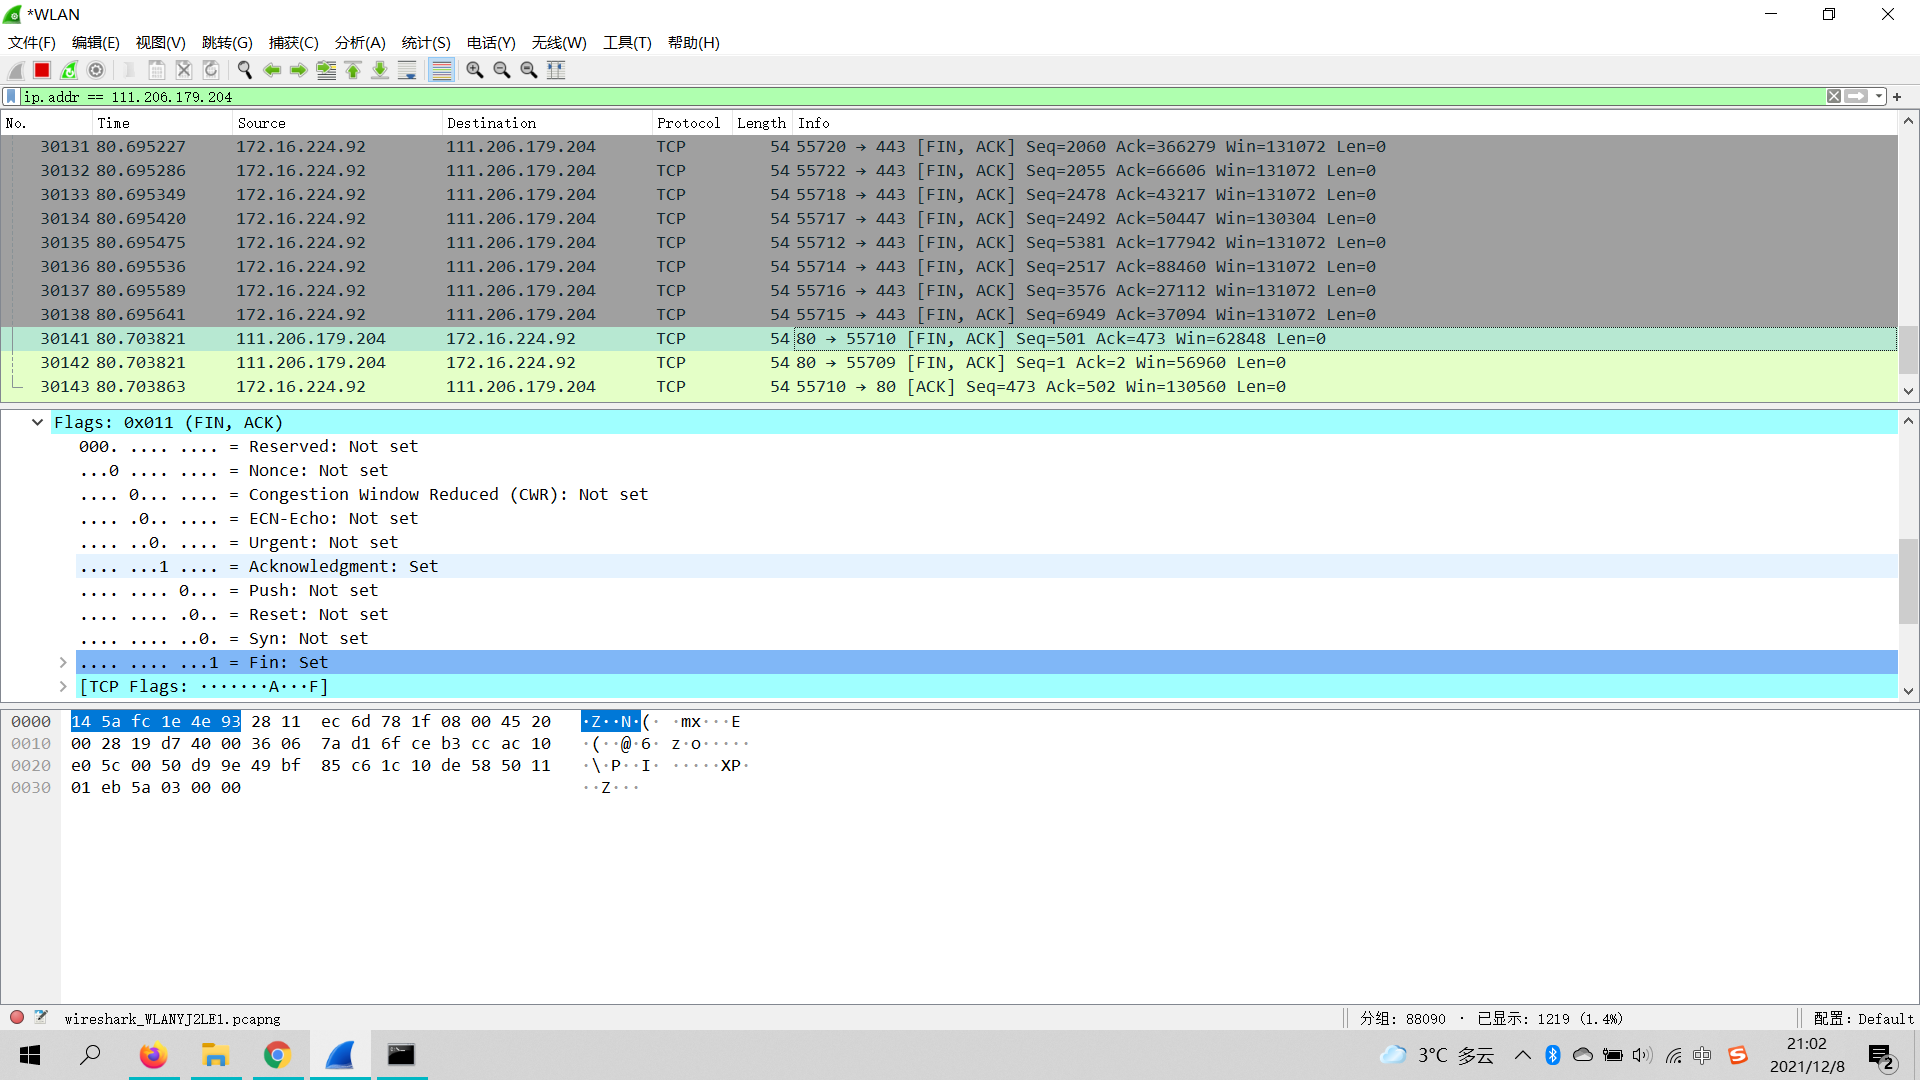Open display filter history dropdown
This screenshot has width=1920, height=1080.
click(1879, 97)
